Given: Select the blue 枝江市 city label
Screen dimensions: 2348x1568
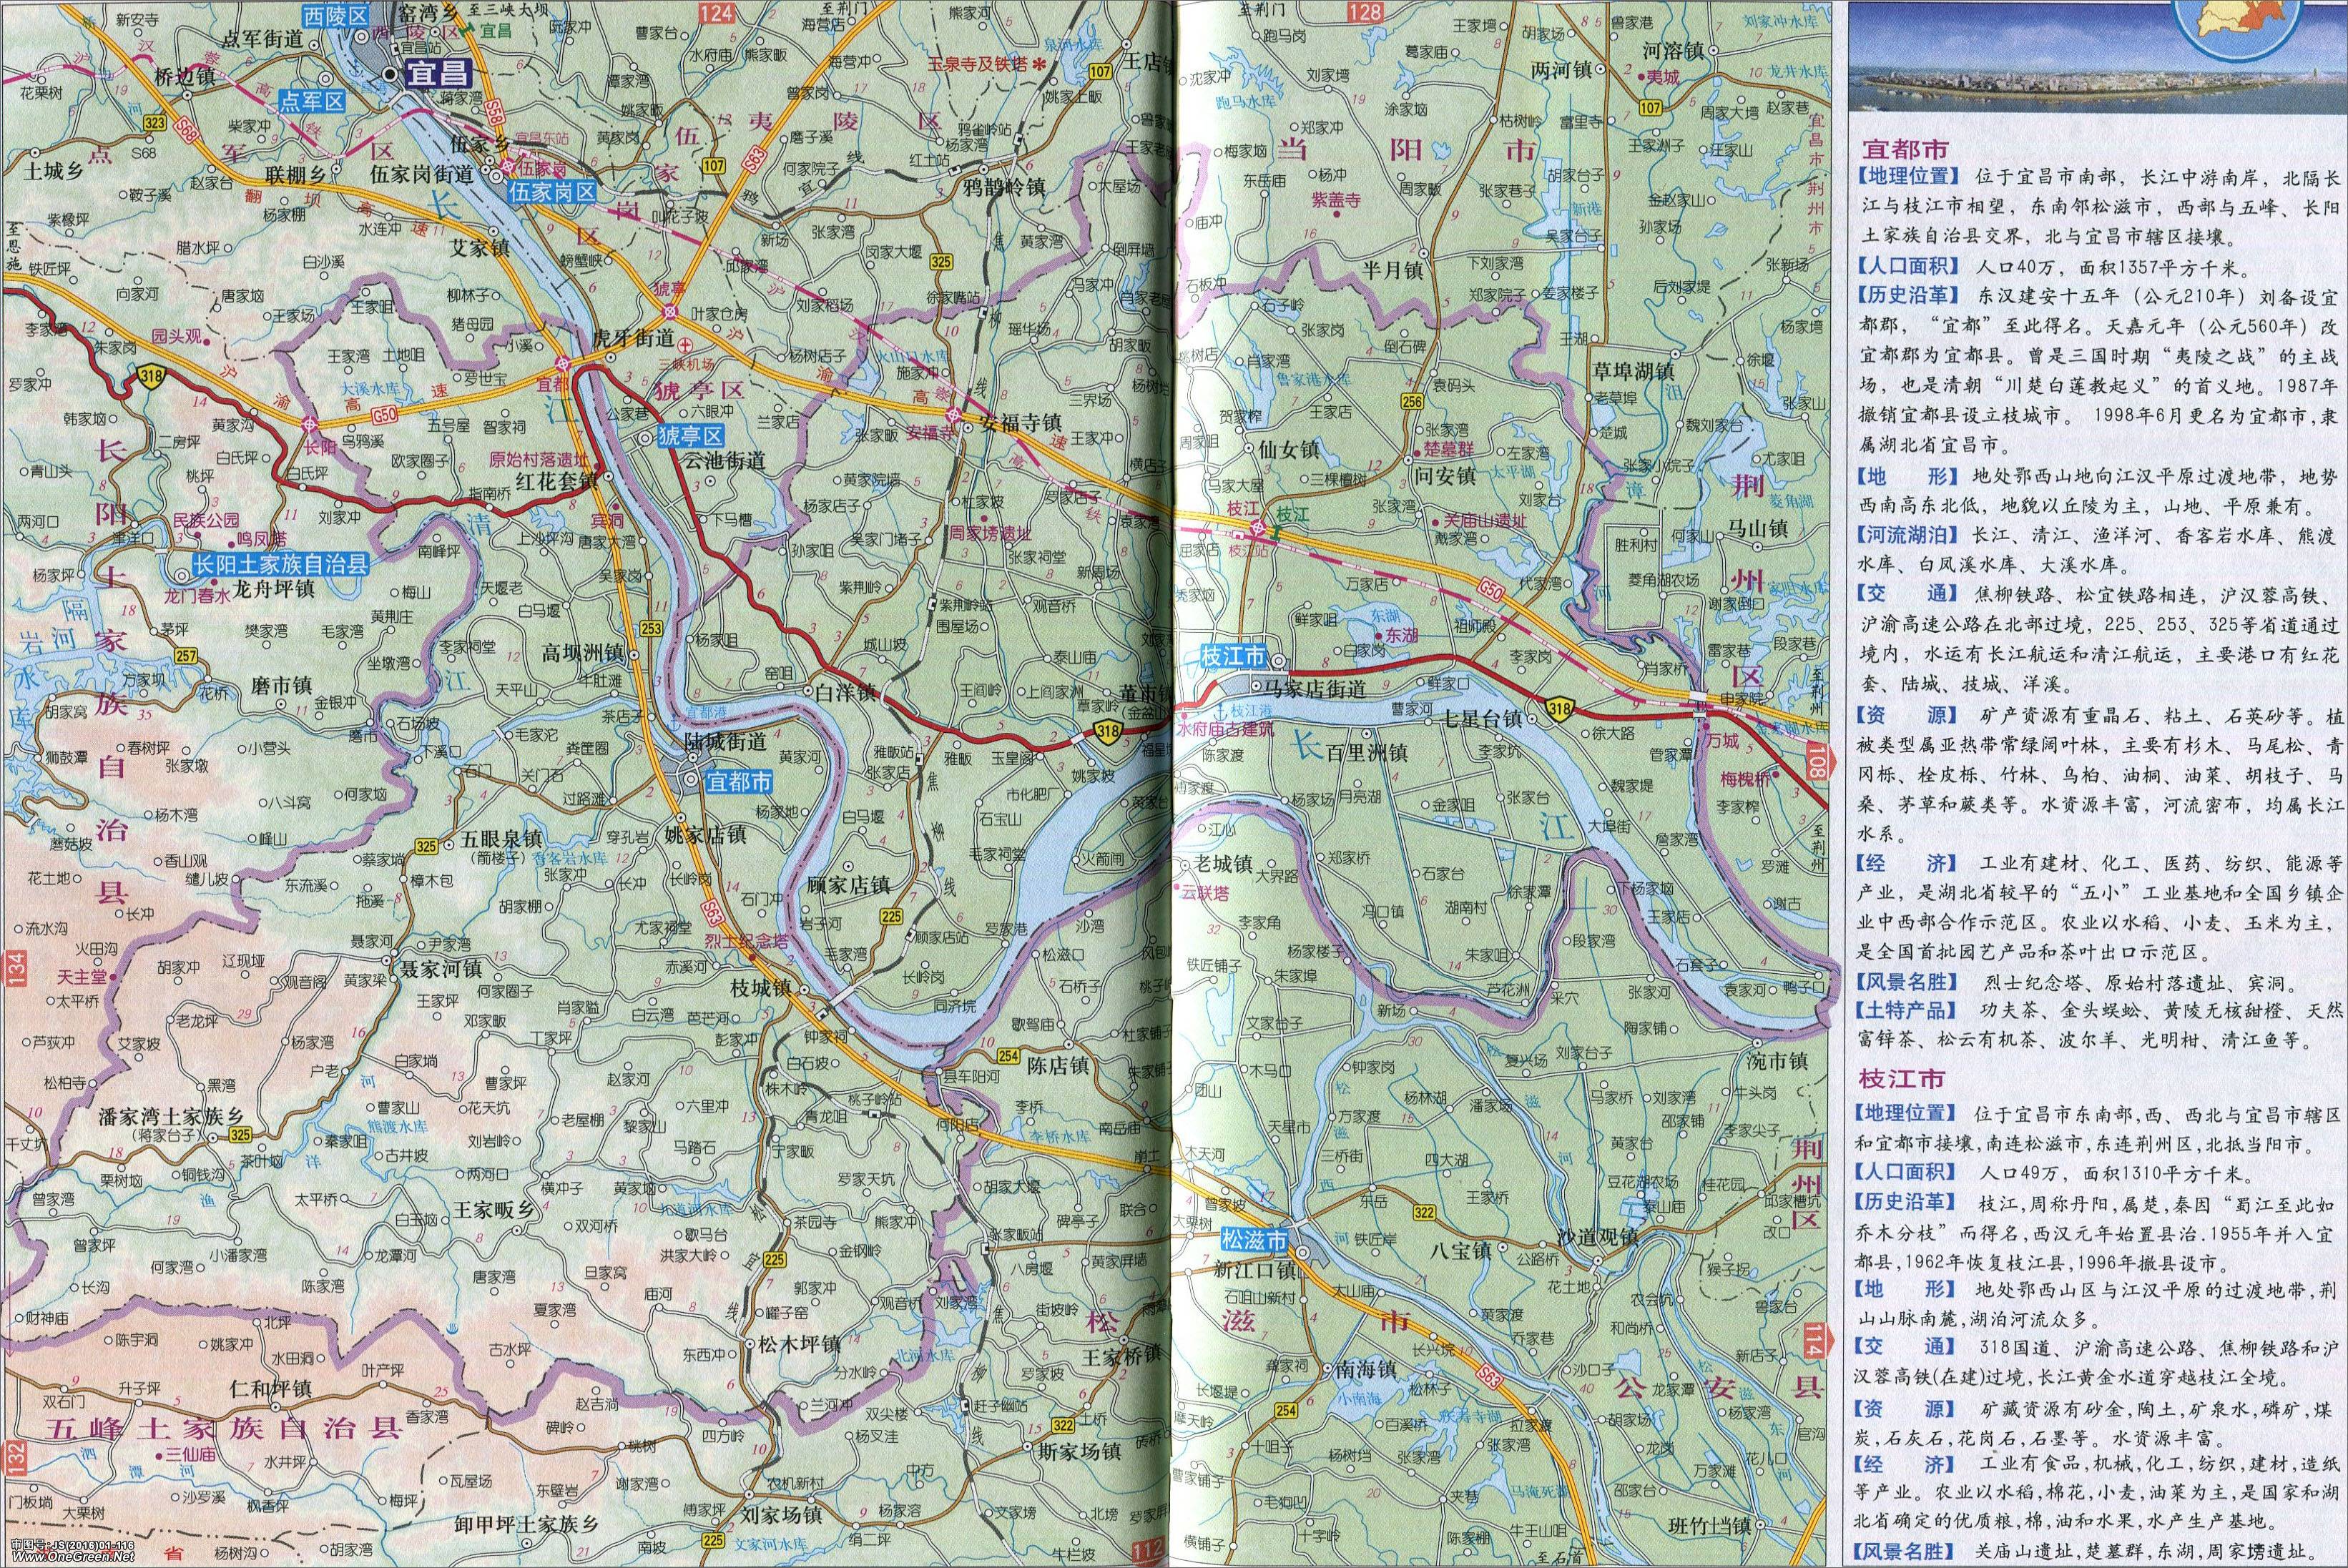Looking at the screenshot, I should [1233, 657].
